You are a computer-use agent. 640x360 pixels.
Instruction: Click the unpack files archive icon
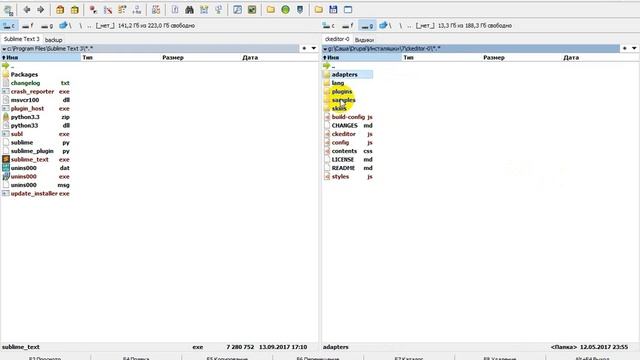(74, 10)
